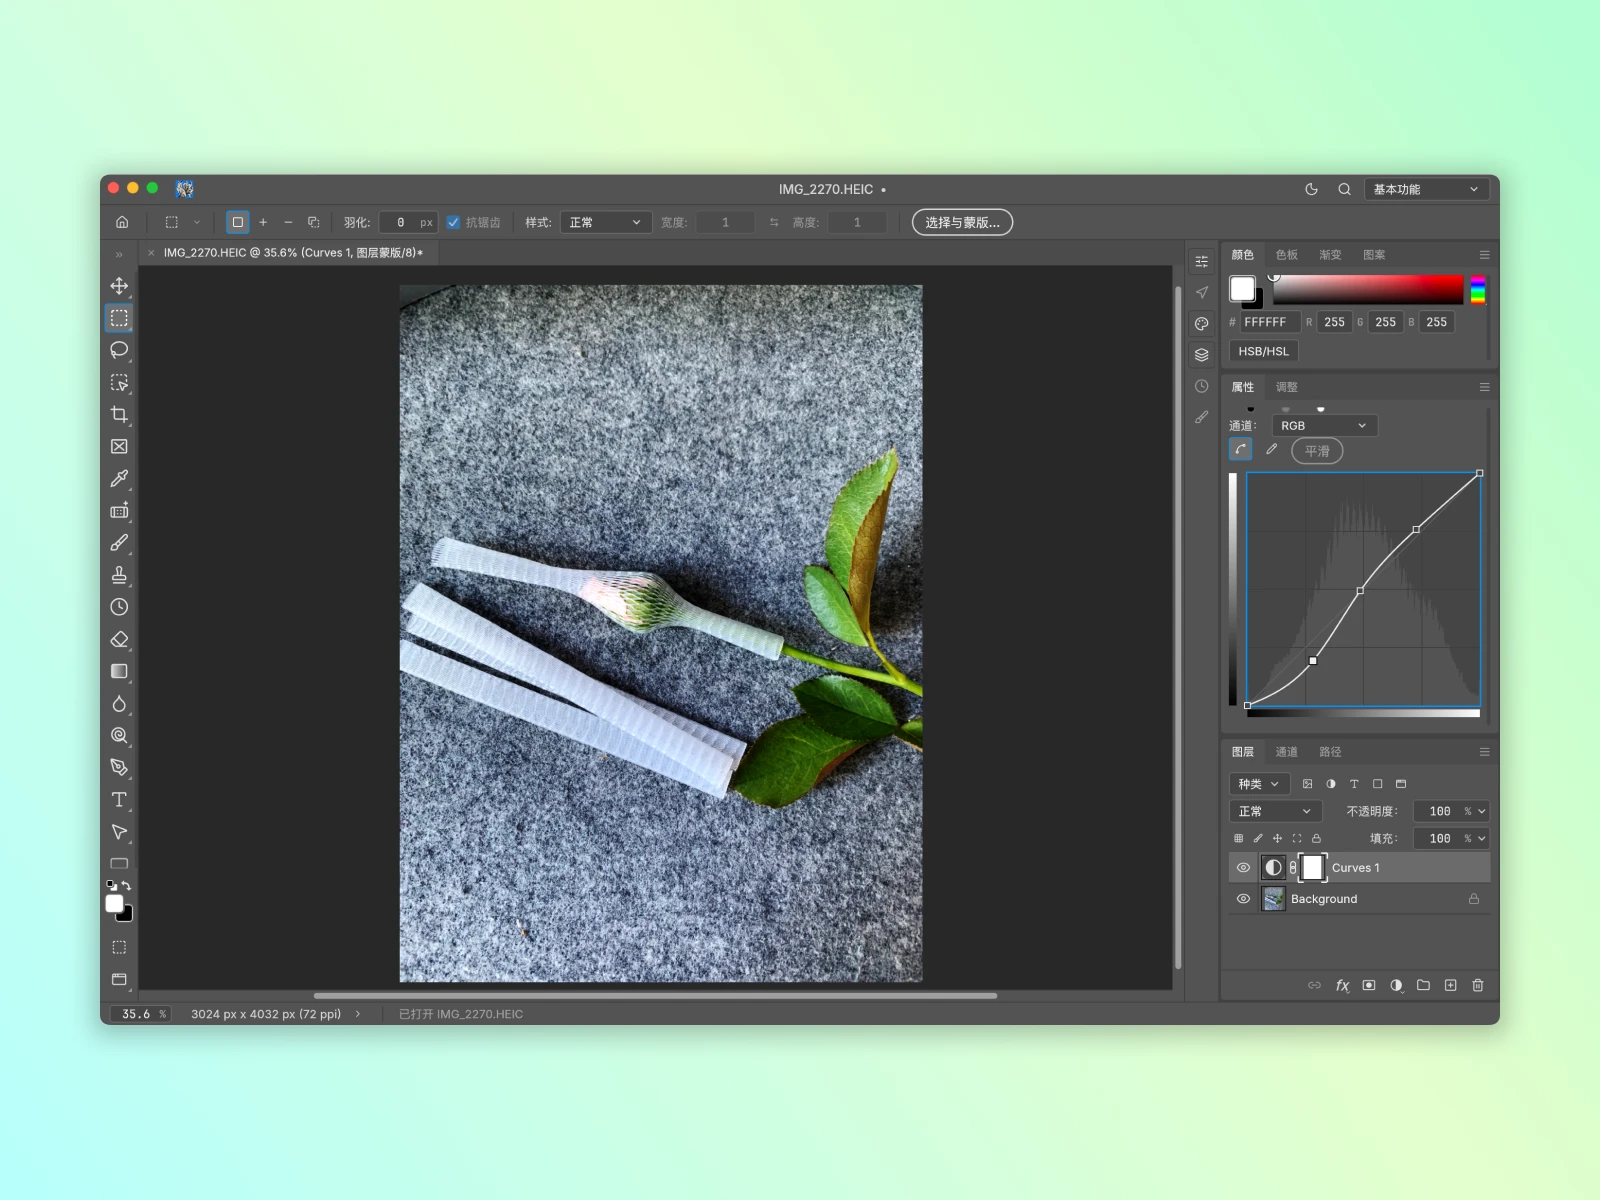1600x1200 pixels.
Task: Open the RGB channel dropdown
Action: click(x=1324, y=425)
